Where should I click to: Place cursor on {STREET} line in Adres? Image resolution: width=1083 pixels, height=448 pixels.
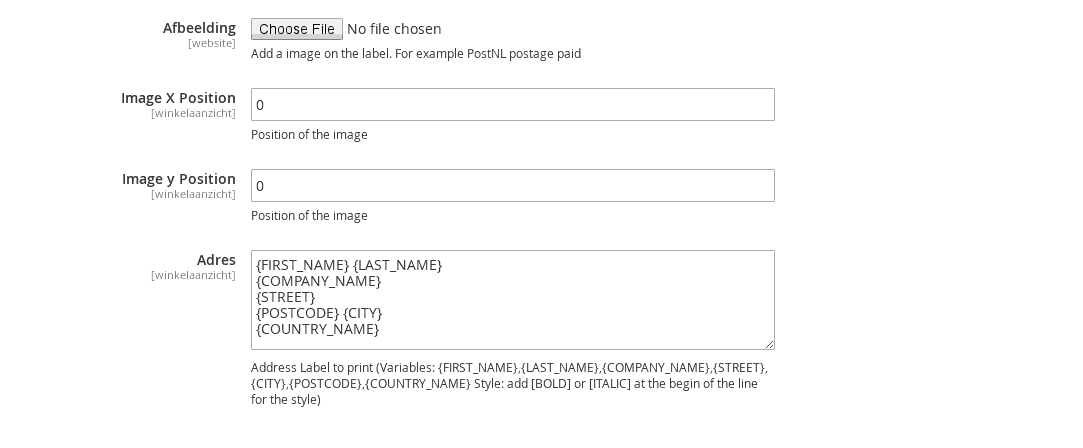click(285, 297)
